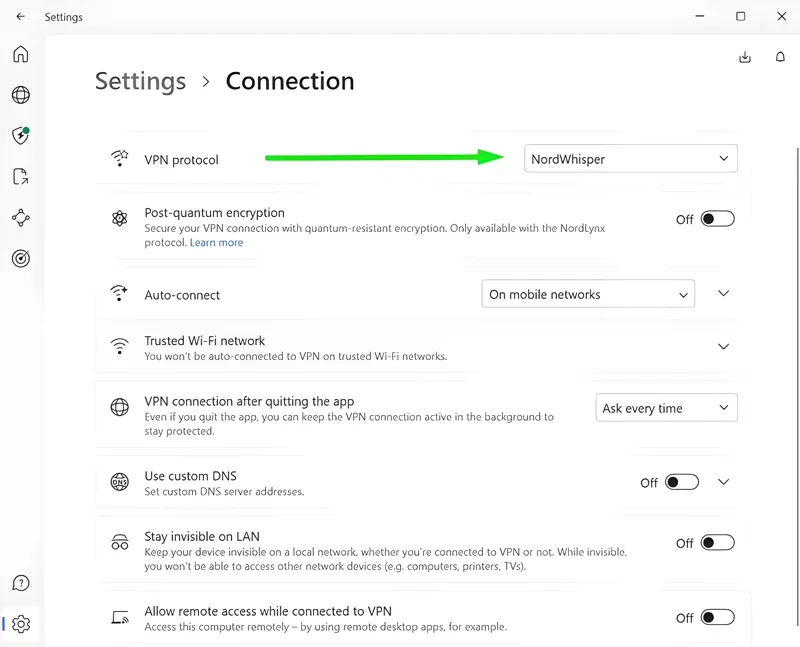This screenshot has height=647, width=800.
Task: Select the Settings gear icon in sidebar
Action: coord(21,624)
